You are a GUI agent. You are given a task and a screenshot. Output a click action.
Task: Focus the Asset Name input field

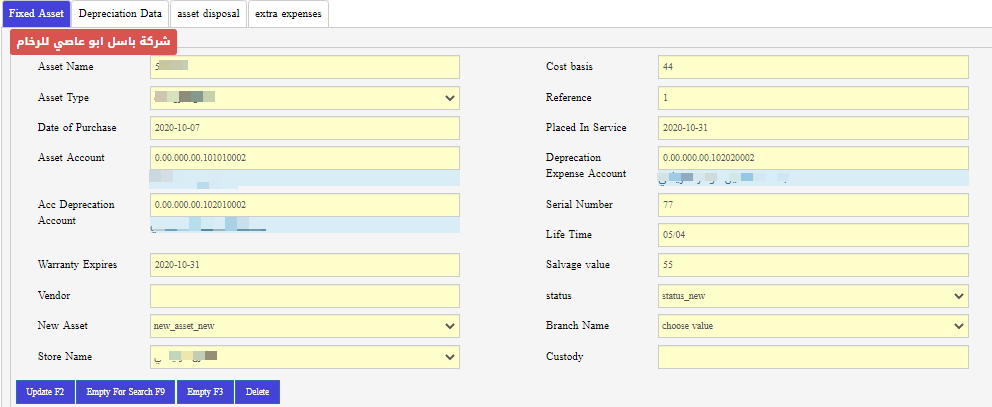pos(305,67)
